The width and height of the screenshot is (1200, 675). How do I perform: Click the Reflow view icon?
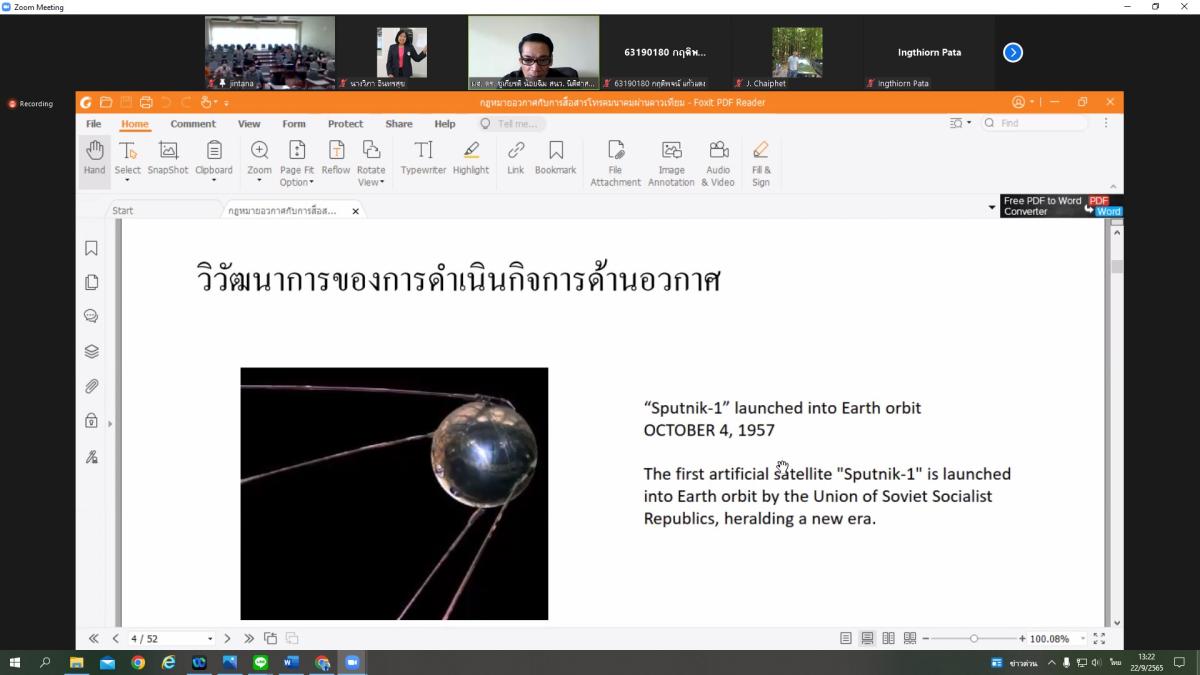point(336,158)
